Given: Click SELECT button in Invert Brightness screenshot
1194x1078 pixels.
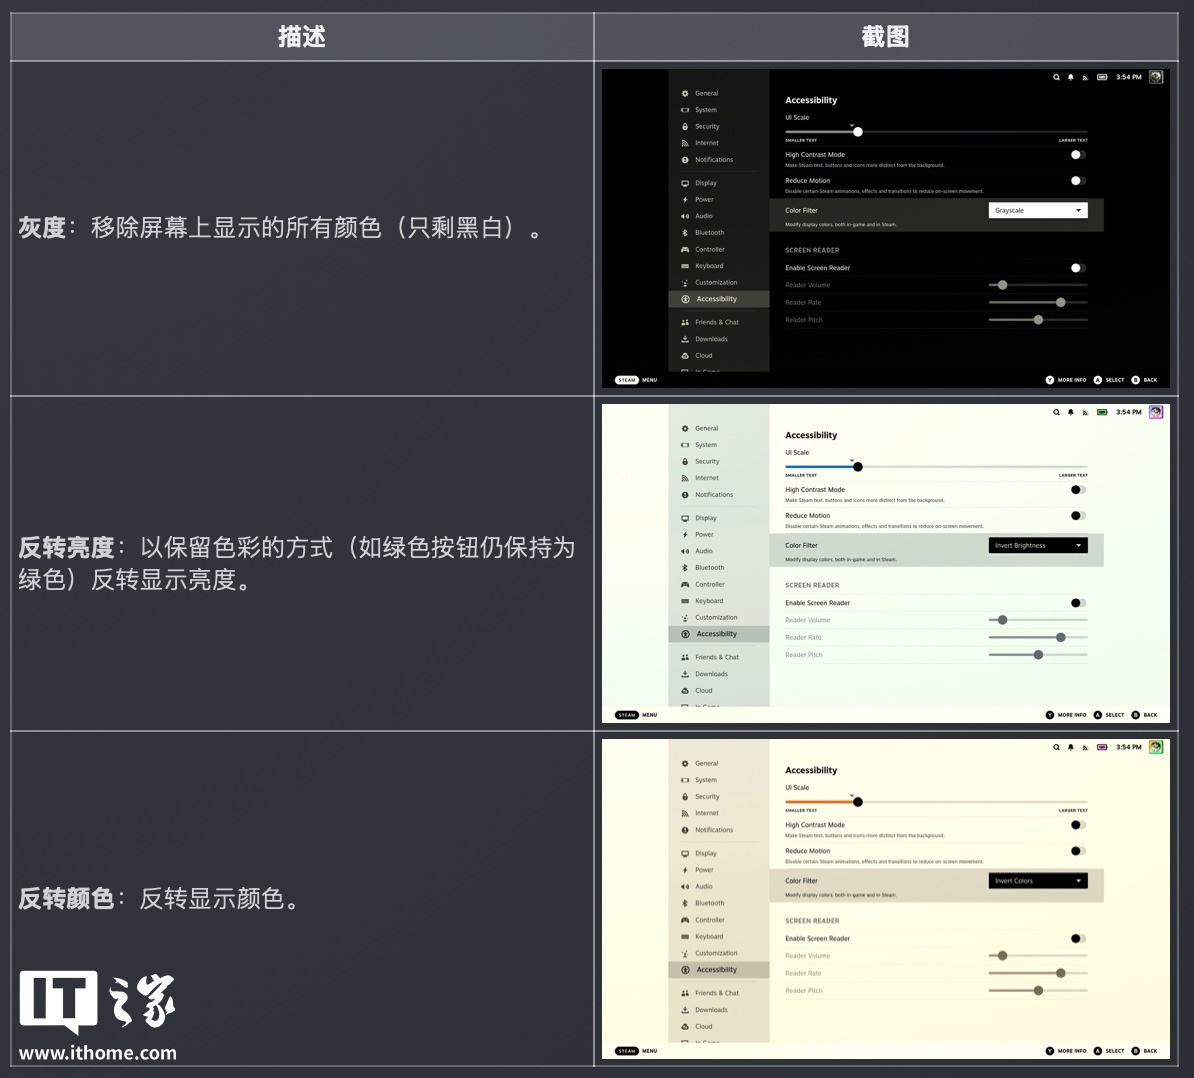Looking at the screenshot, I should (x=1109, y=715).
